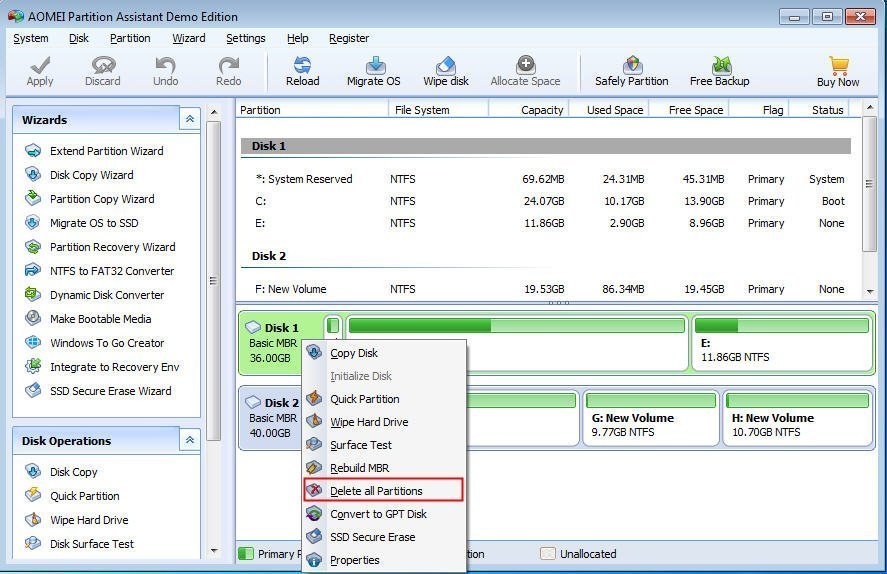
Task: Sort by Partition column header
Action: [x=312, y=110]
